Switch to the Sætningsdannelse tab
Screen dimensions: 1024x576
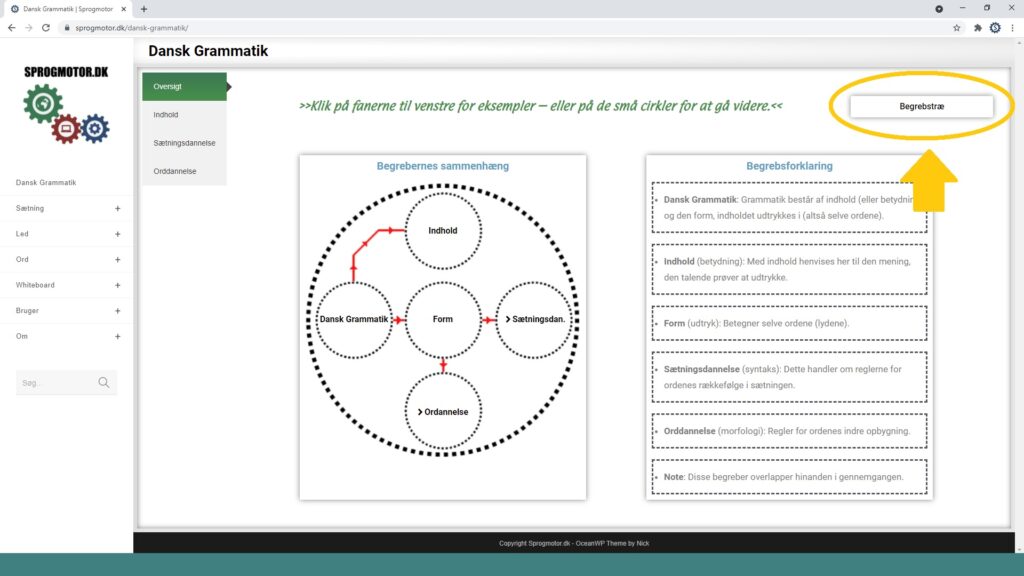point(184,143)
